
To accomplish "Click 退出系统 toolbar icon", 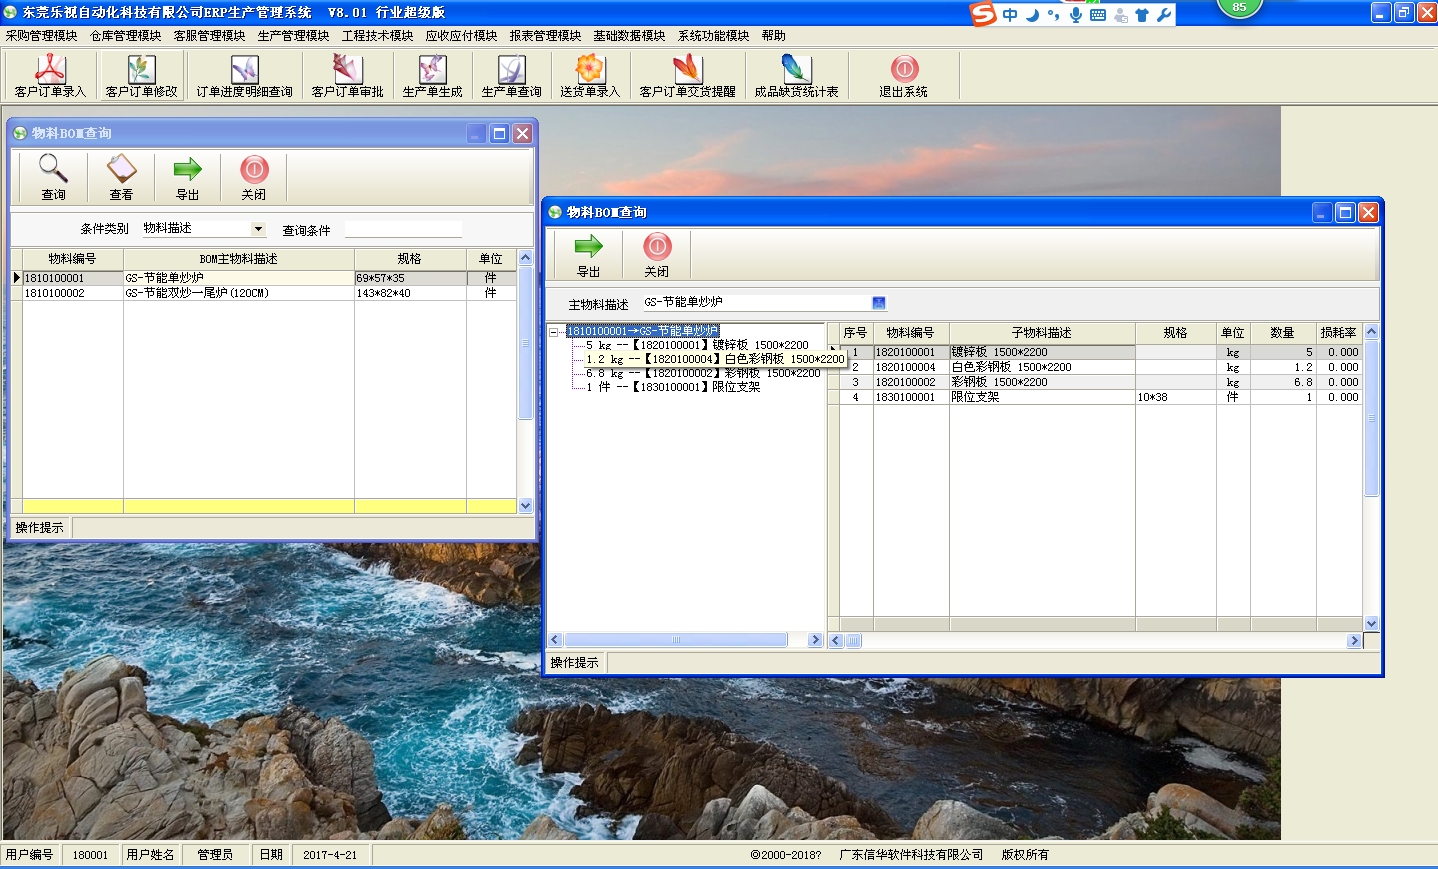I will [x=903, y=76].
